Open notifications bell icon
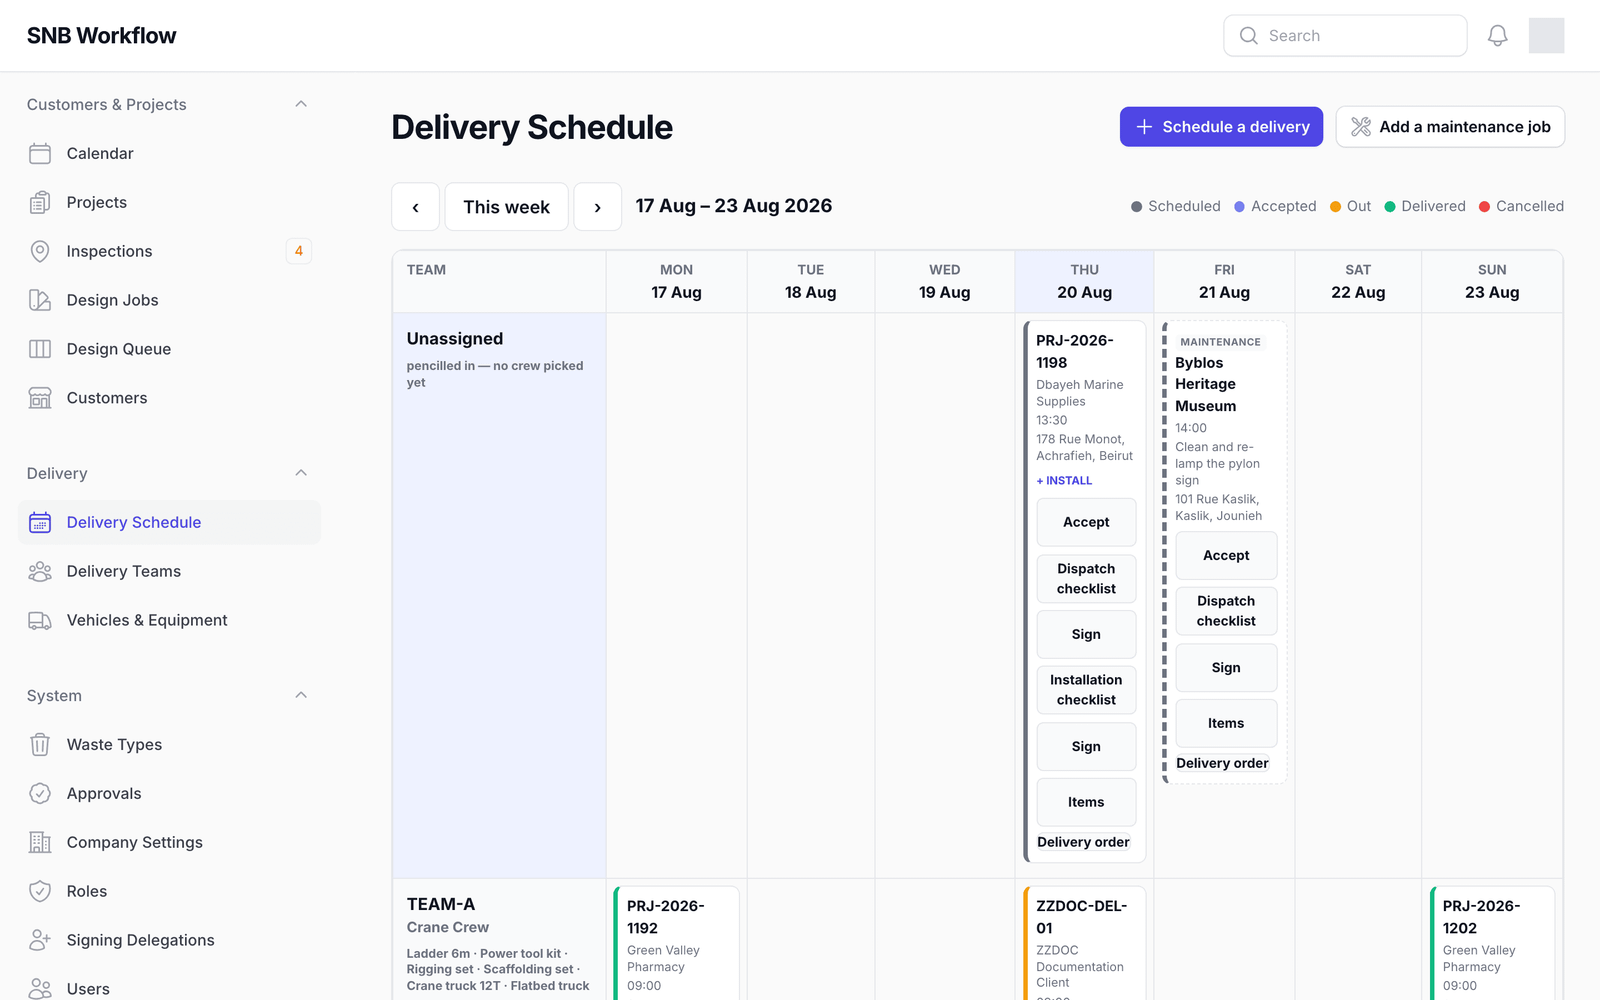This screenshot has width=1600, height=1000. click(1497, 36)
